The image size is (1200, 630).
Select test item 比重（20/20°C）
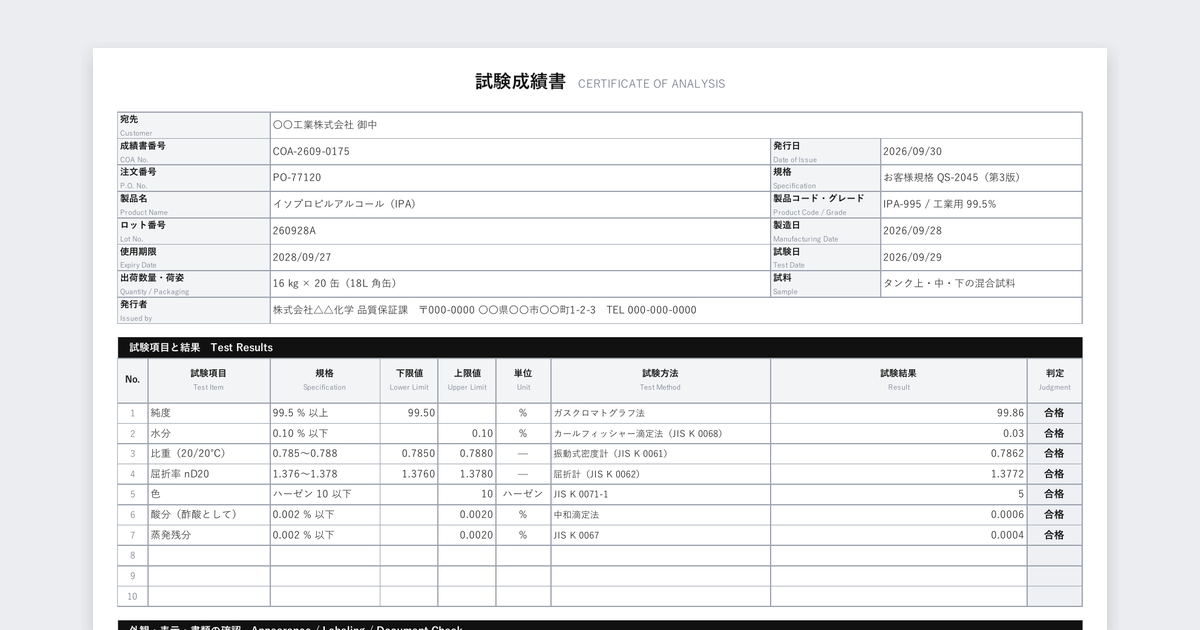pos(209,454)
